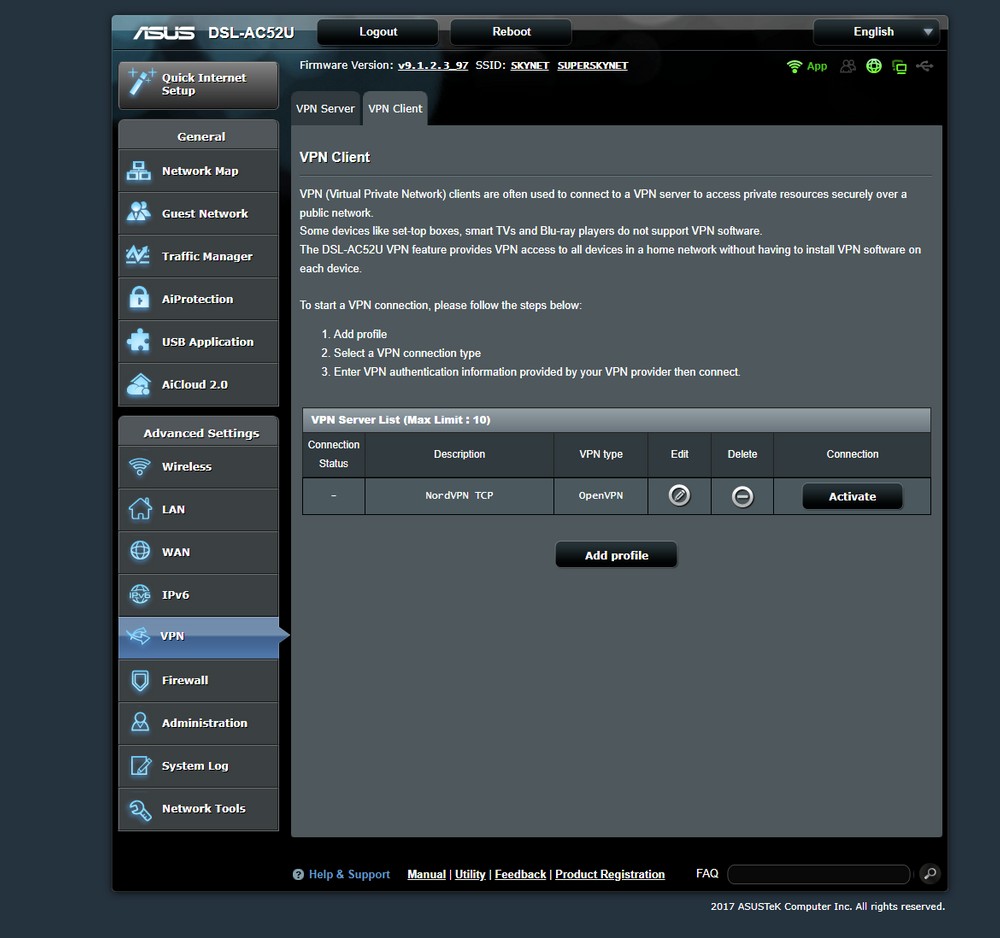Image resolution: width=1000 pixels, height=938 pixels.
Task: Click the LAN clients status icon
Action: tap(899, 67)
